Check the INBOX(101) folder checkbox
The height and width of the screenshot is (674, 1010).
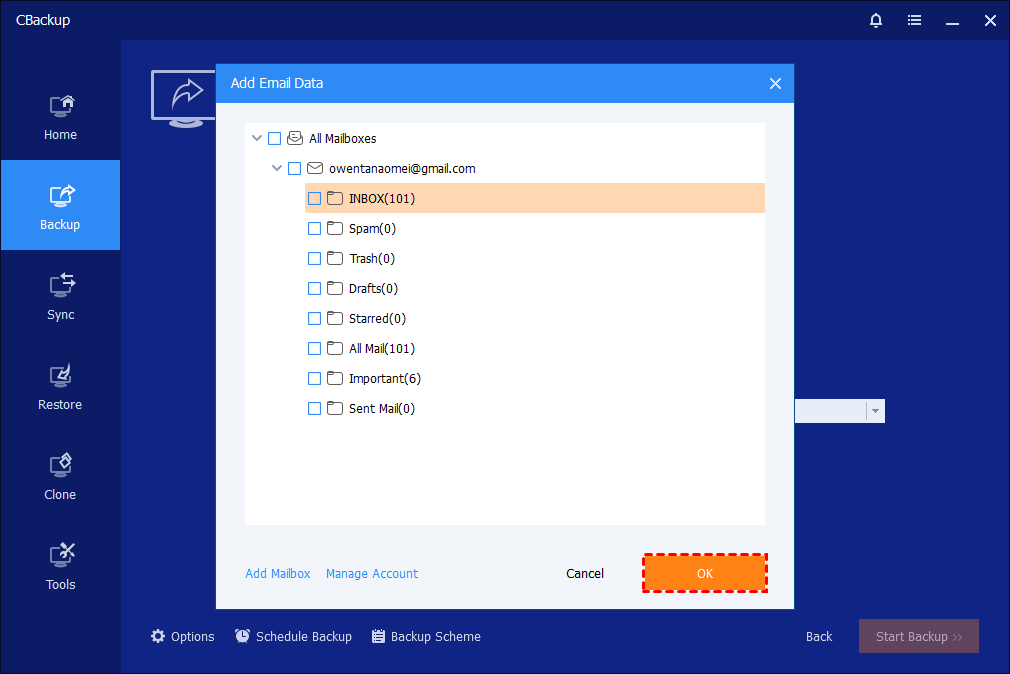(314, 199)
